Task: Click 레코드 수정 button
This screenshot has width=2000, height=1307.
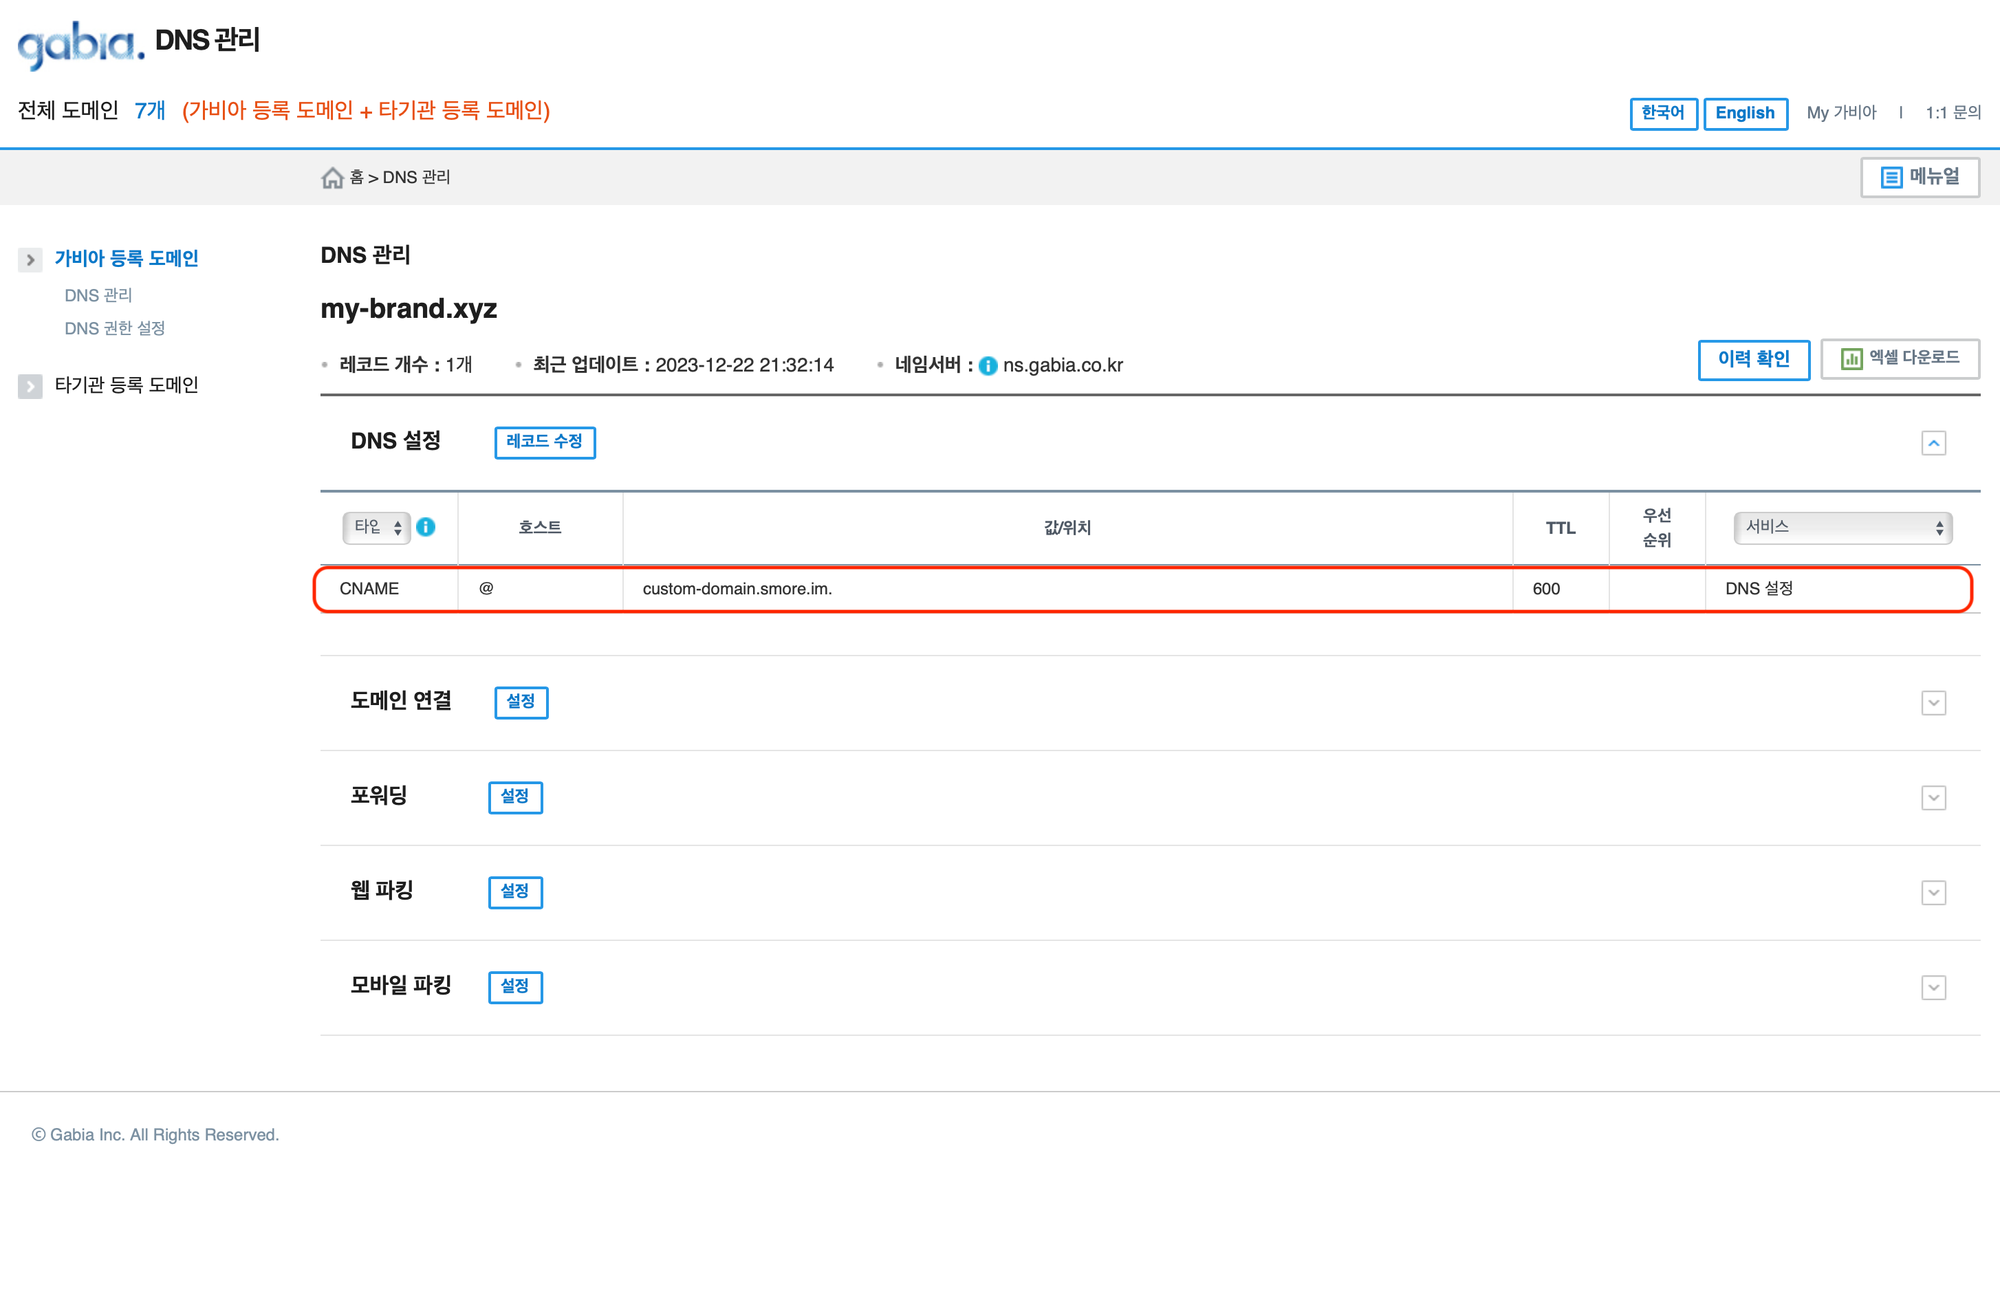Action: [545, 442]
